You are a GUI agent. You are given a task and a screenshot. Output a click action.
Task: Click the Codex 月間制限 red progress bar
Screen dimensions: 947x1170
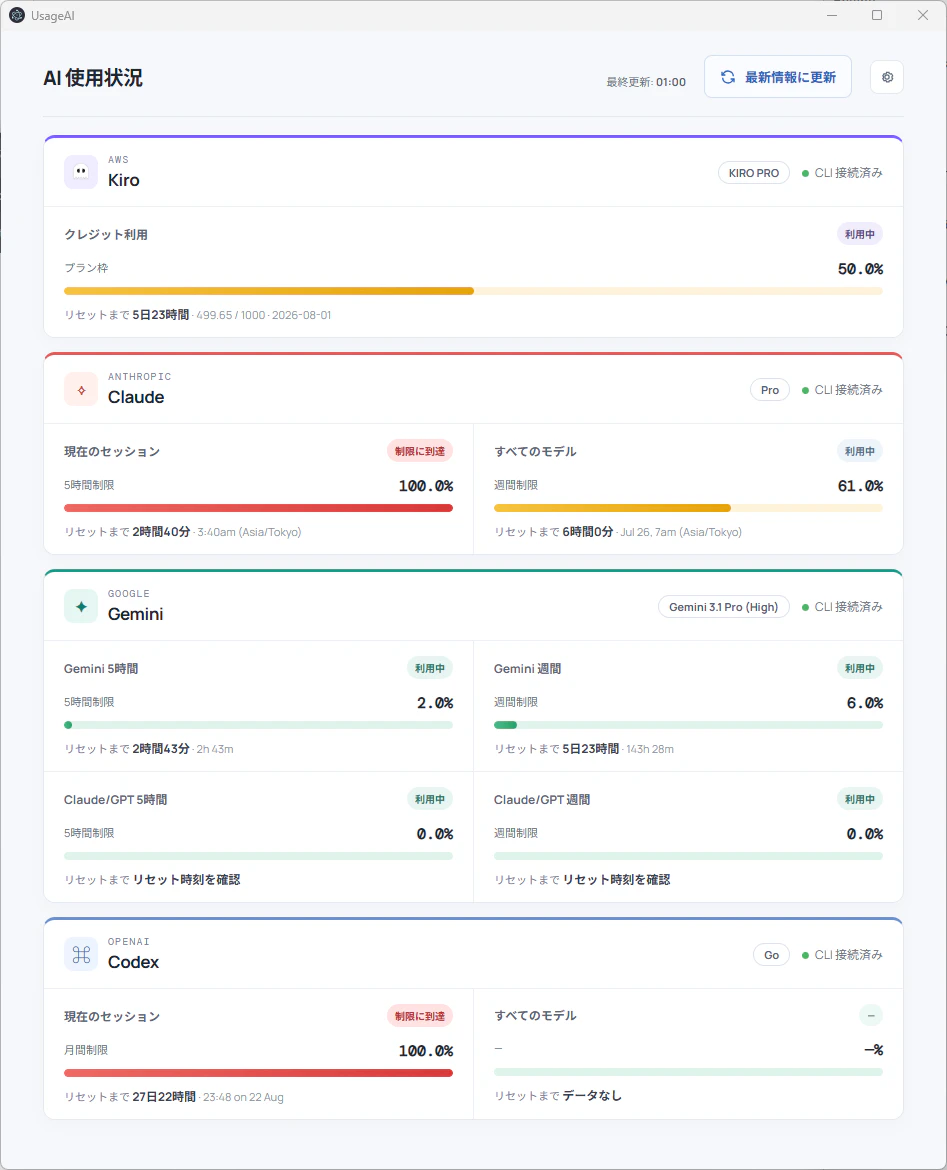tap(258, 1073)
